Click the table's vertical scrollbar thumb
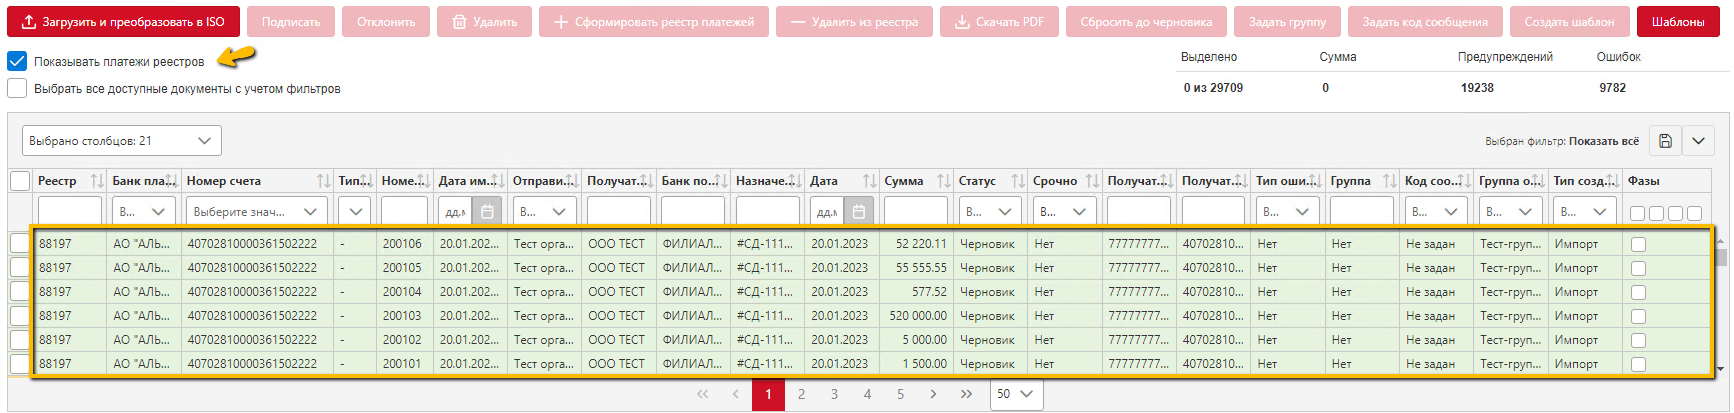The height and width of the screenshot is (413, 1734). coord(1720,256)
